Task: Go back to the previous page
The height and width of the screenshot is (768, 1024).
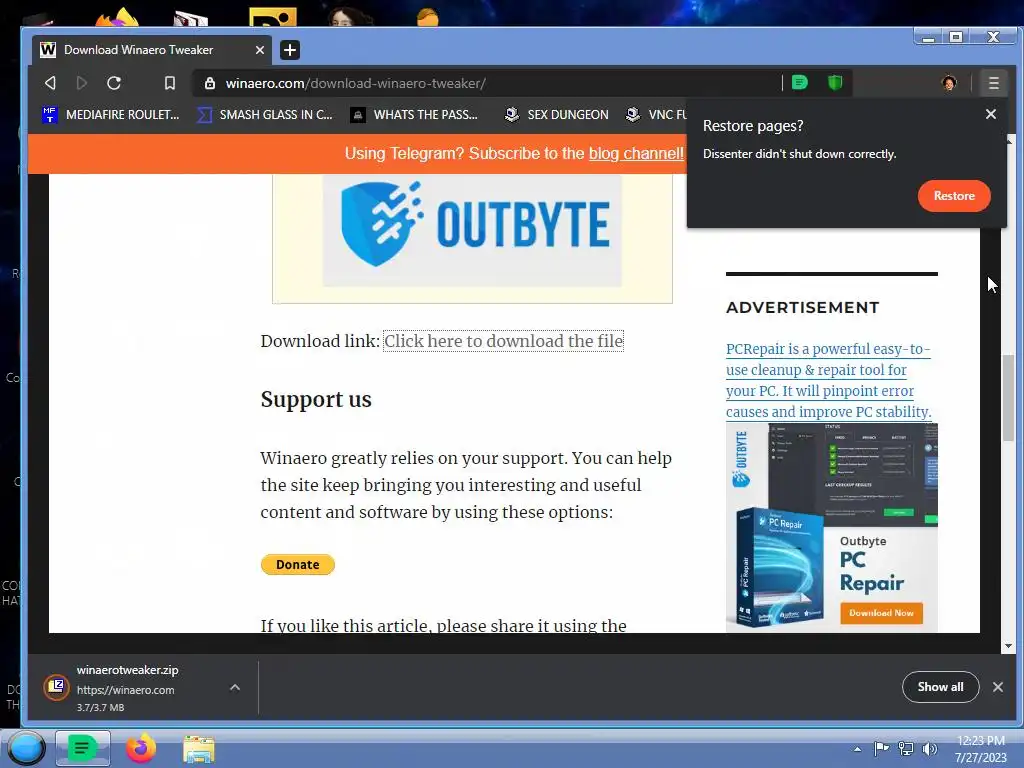Action: [x=50, y=83]
